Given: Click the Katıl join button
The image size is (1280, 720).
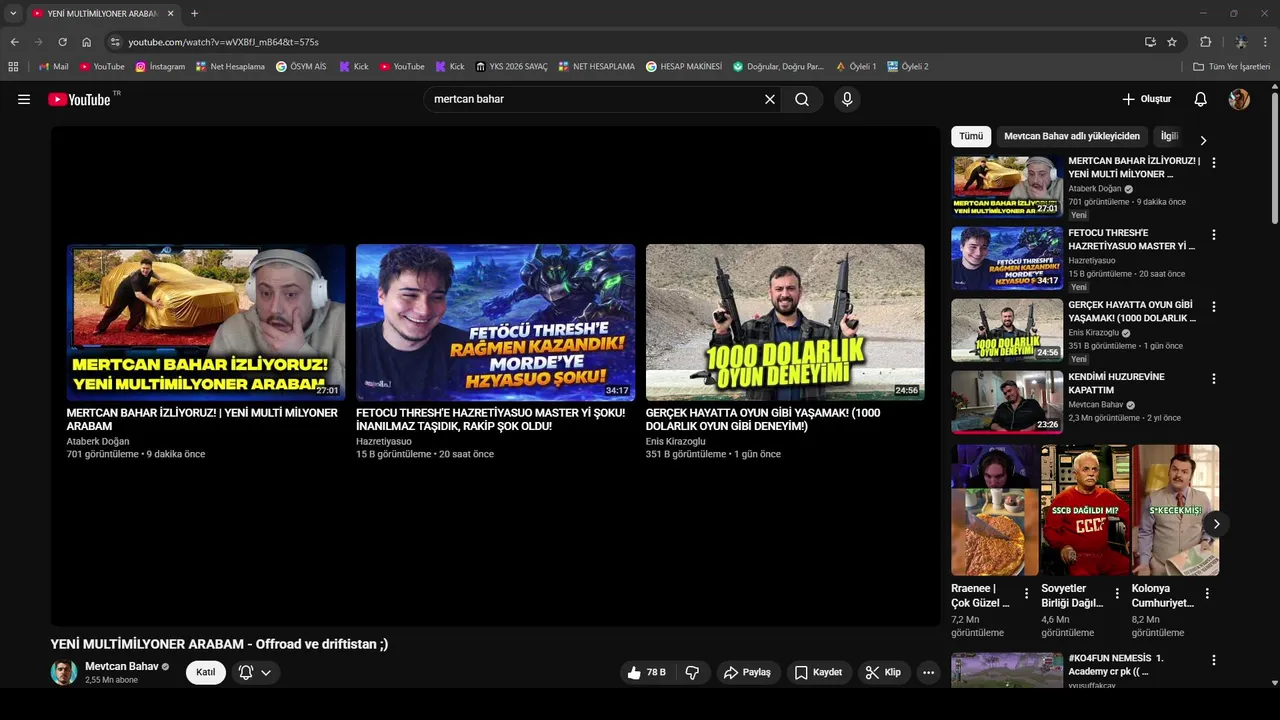Looking at the screenshot, I should (206, 672).
